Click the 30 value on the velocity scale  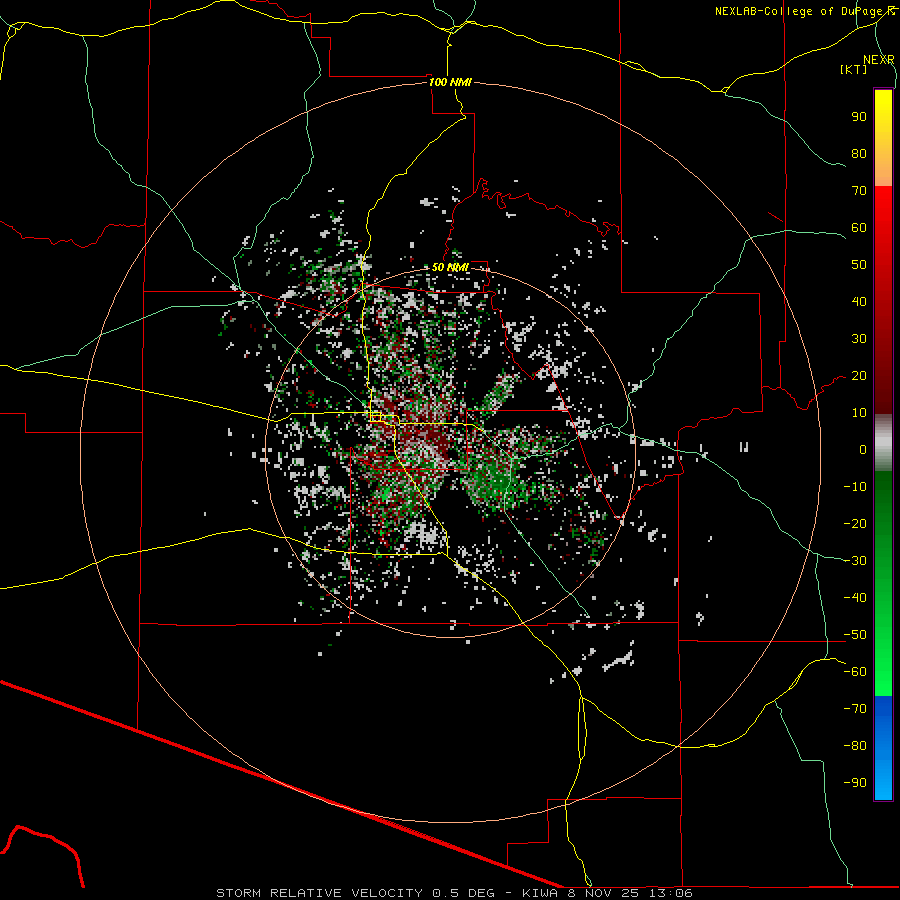[859, 339]
